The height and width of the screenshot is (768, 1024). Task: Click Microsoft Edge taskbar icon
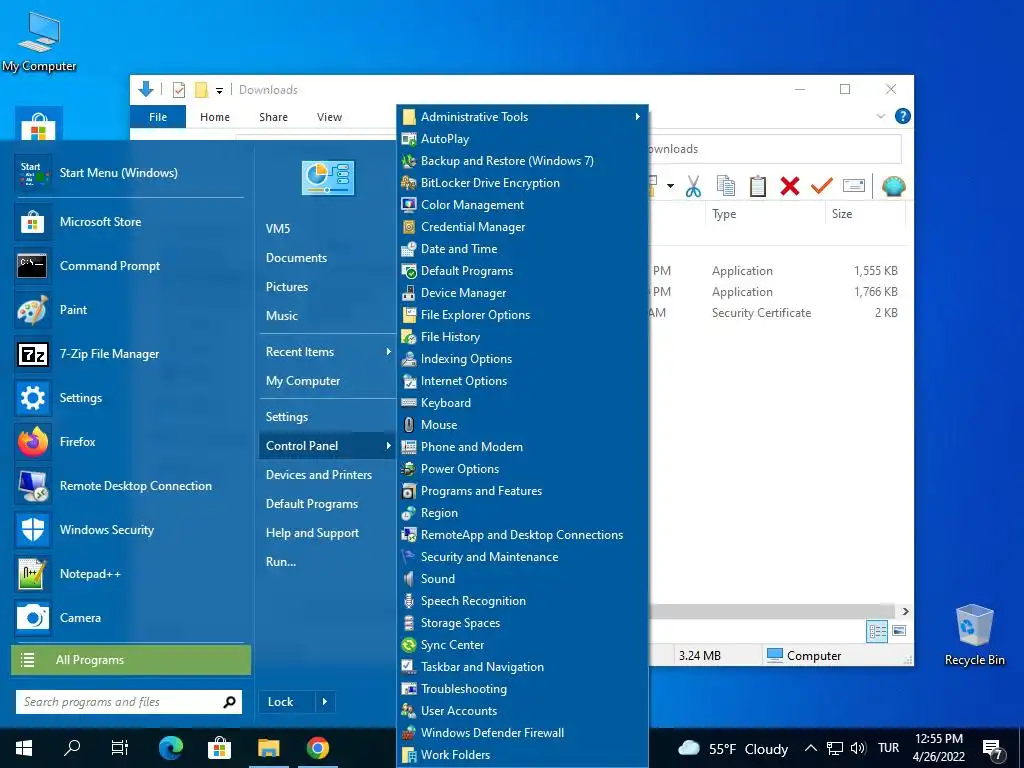pos(171,748)
